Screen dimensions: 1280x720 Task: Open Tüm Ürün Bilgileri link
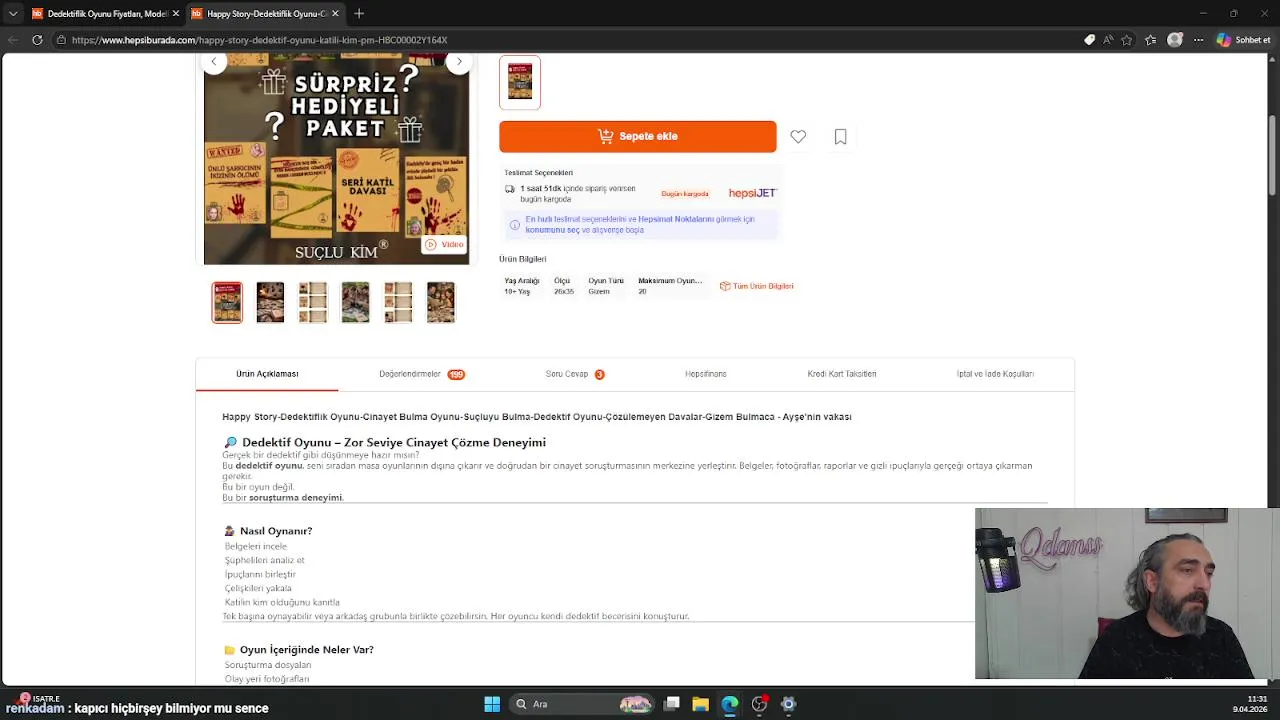[756, 286]
